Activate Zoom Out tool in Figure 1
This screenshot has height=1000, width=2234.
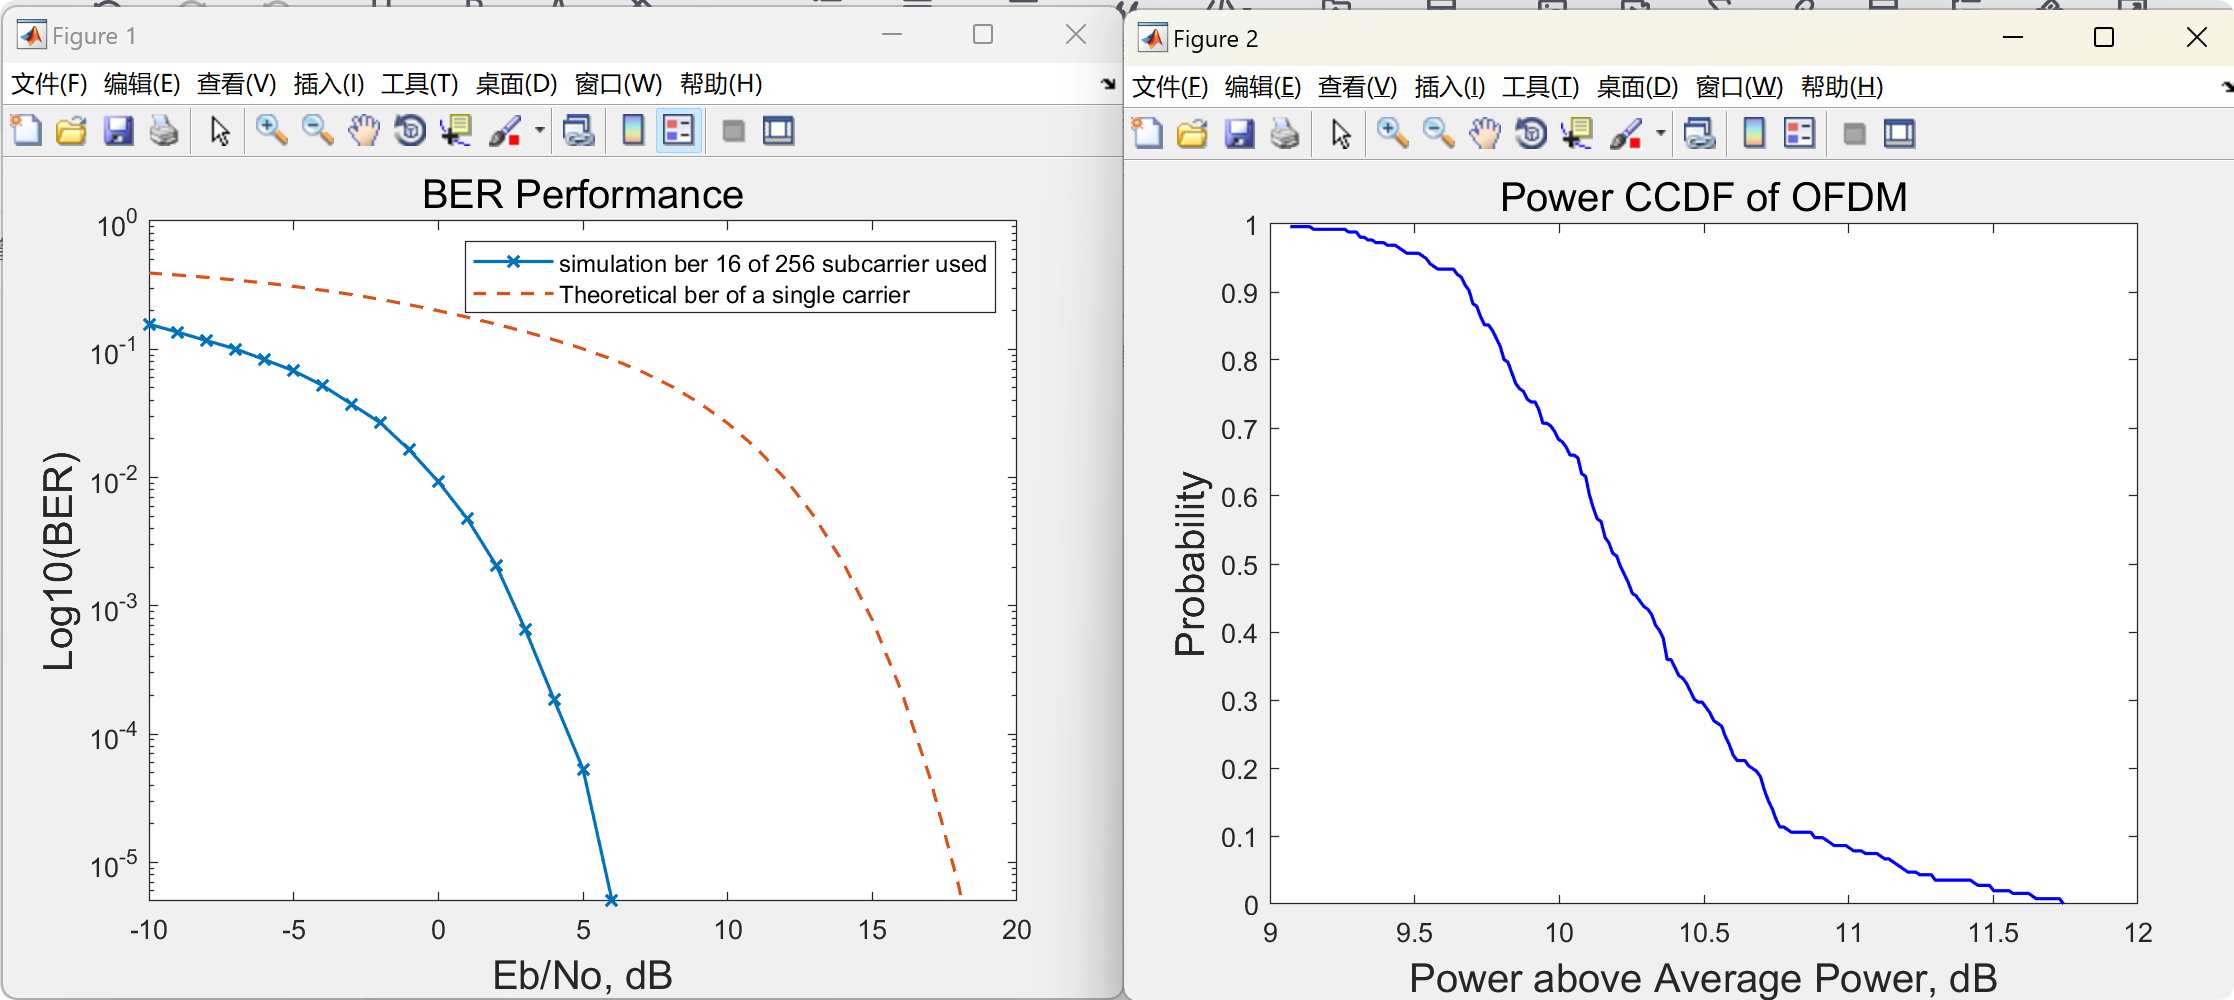317,131
